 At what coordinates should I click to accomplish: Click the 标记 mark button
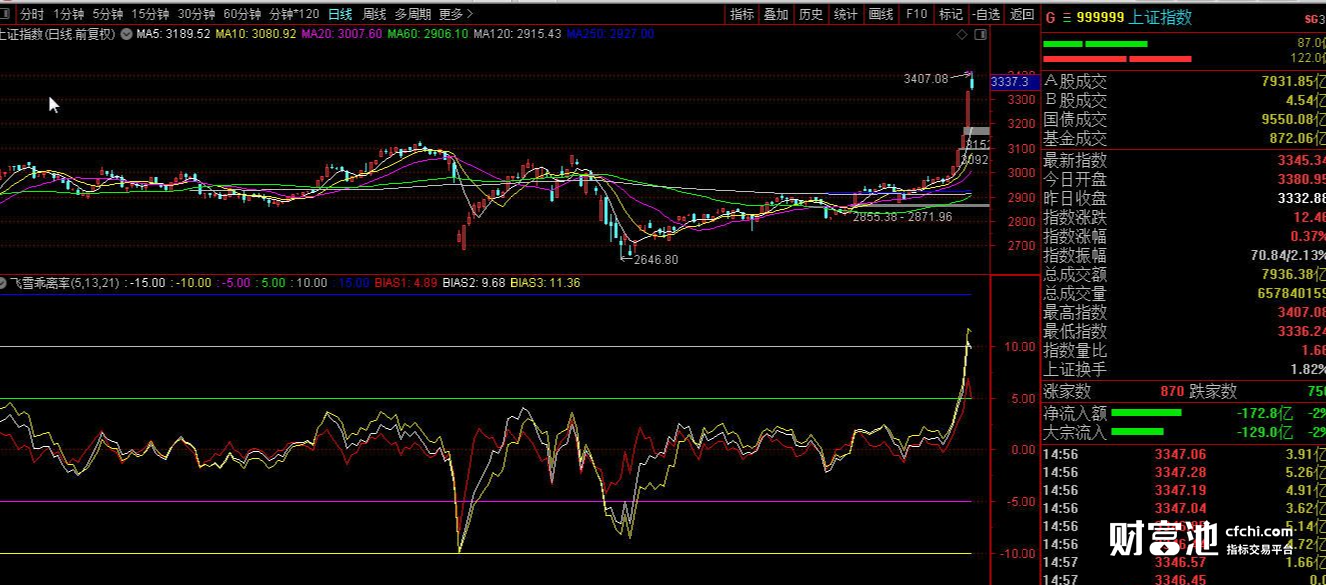click(951, 14)
